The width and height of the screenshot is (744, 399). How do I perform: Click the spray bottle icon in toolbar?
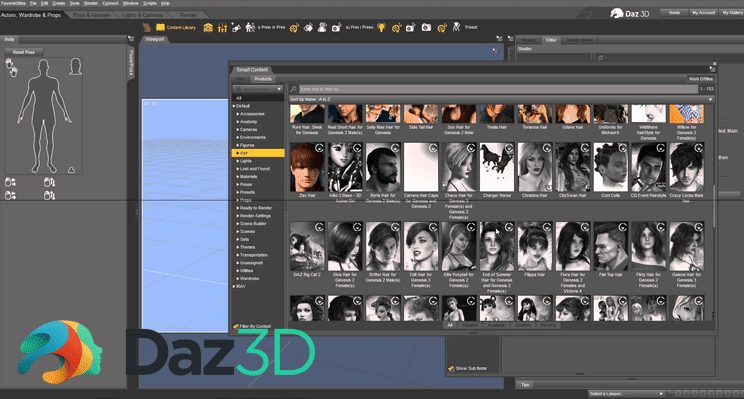click(x=236, y=28)
